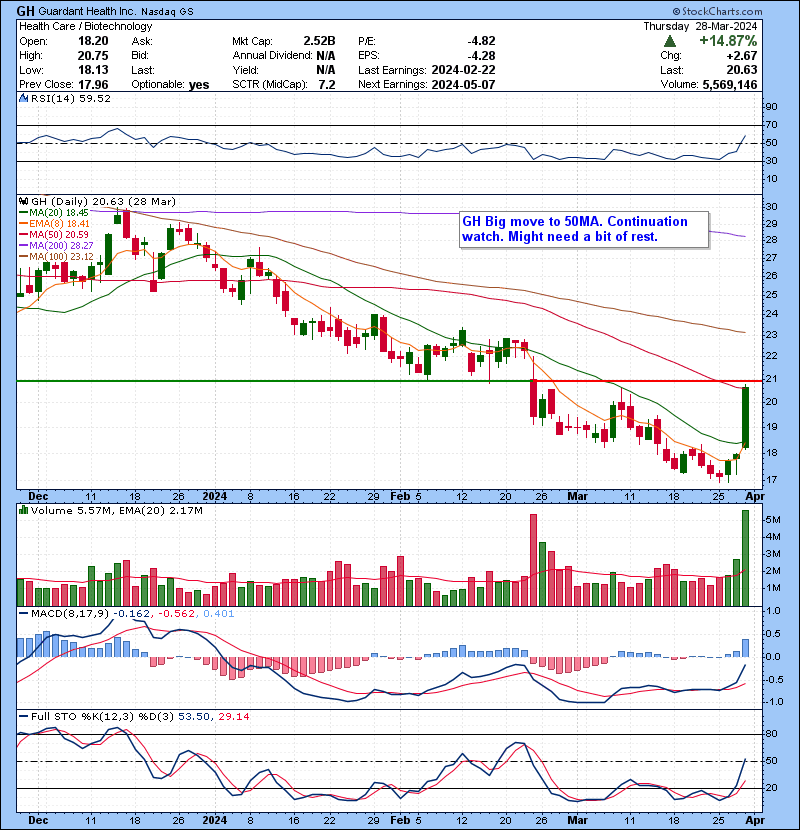Click the Last Earnings date 2024-02-22
This screenshot has width=800, height=830.
[463, 70]
